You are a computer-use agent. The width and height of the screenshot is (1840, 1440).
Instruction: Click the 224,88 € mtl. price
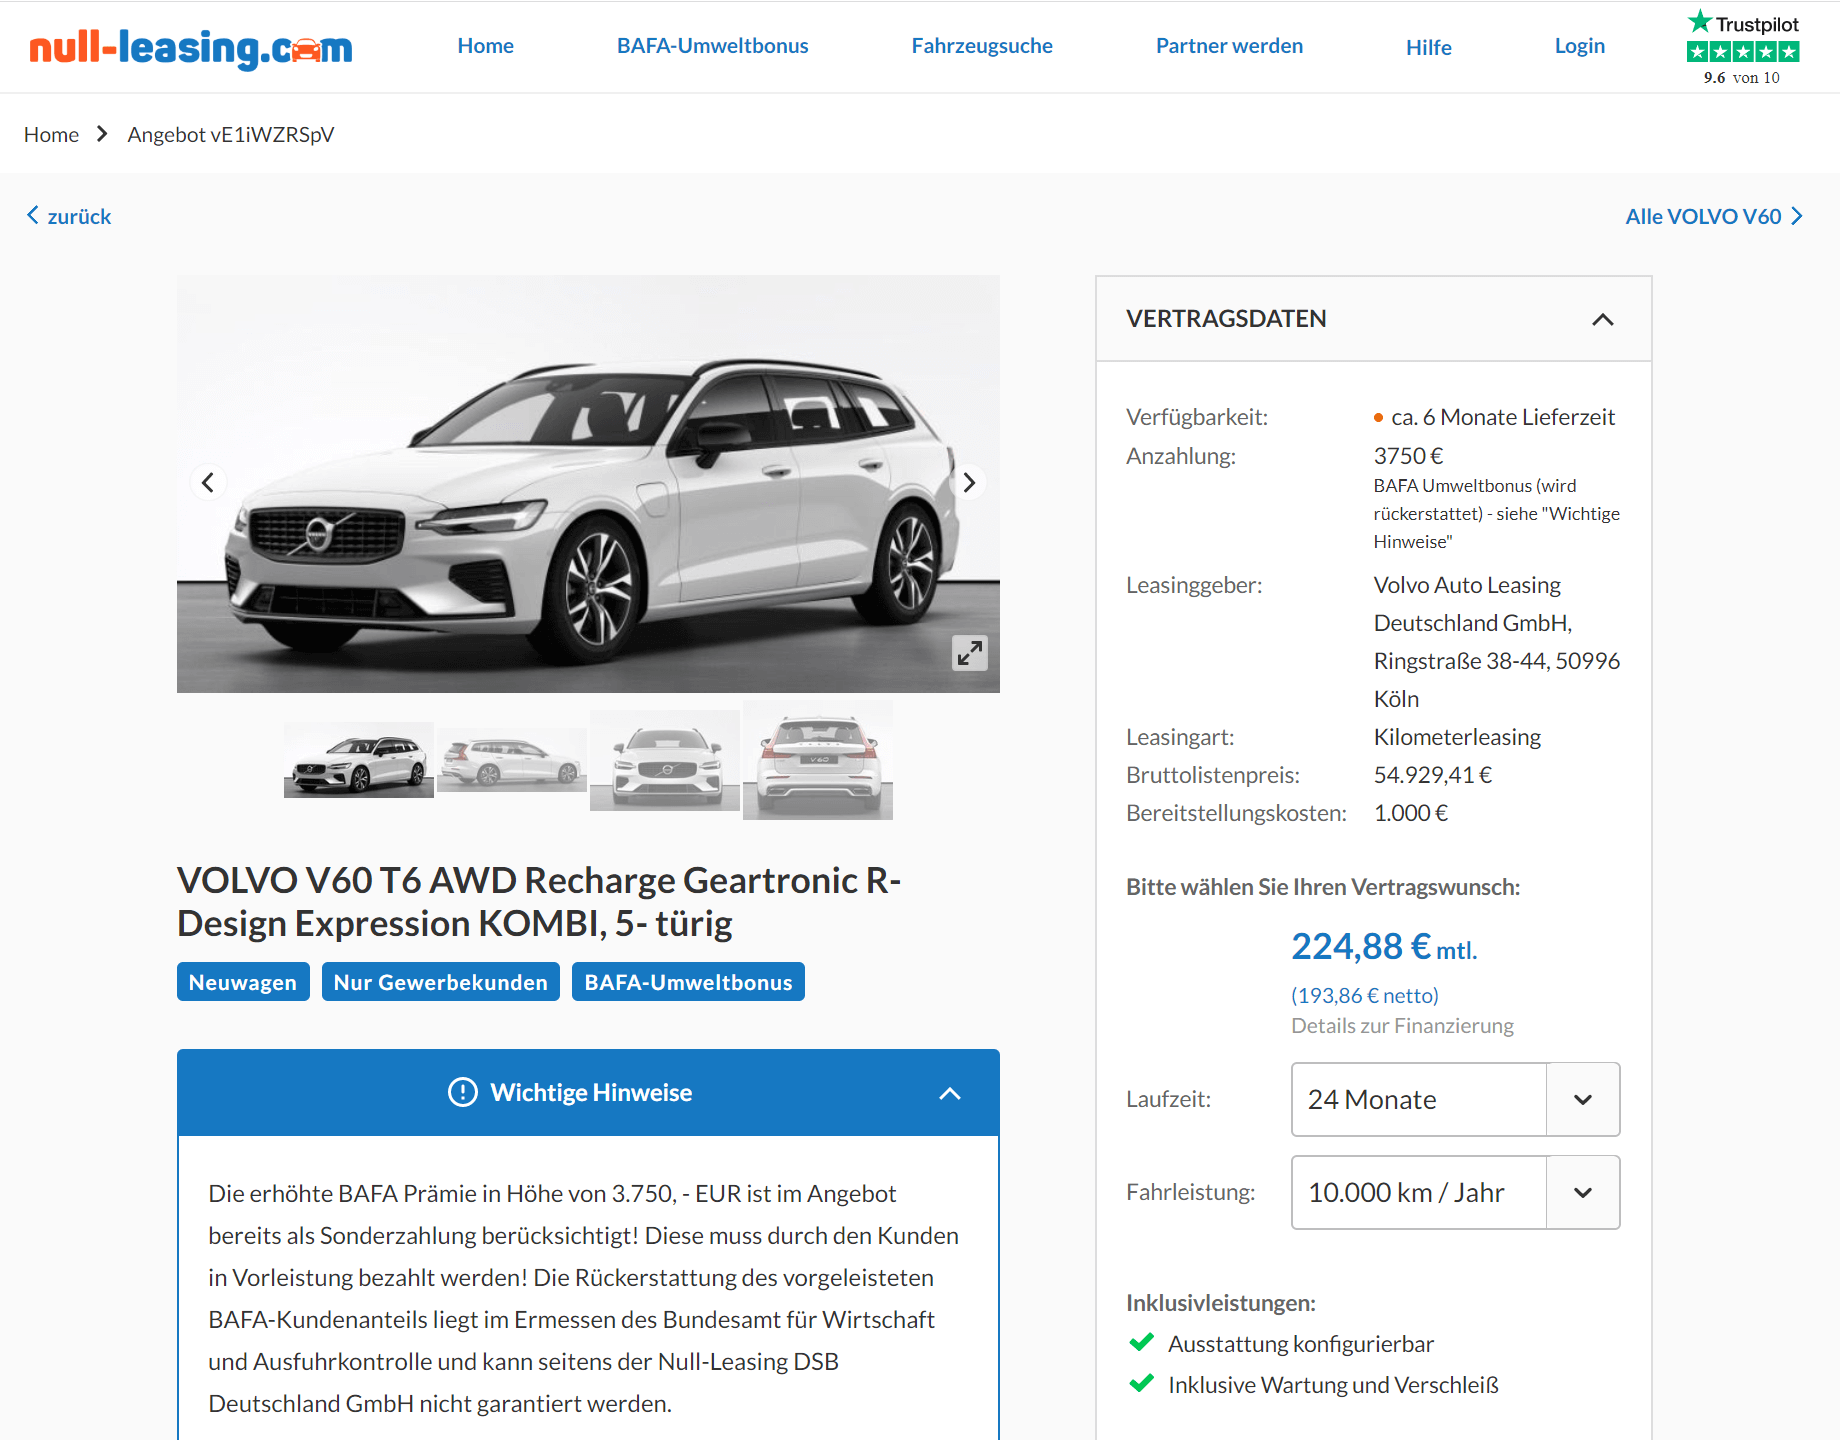coord(1384,946)
